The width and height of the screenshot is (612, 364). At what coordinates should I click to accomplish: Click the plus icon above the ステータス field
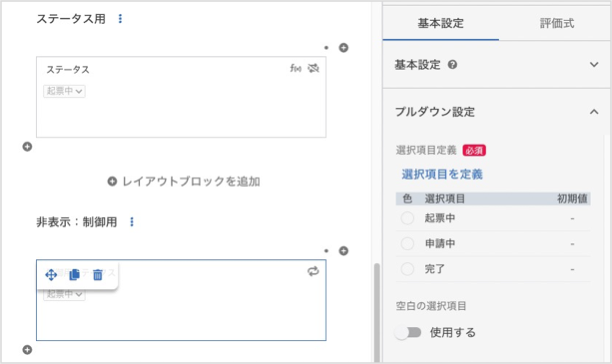coord(343,48)
